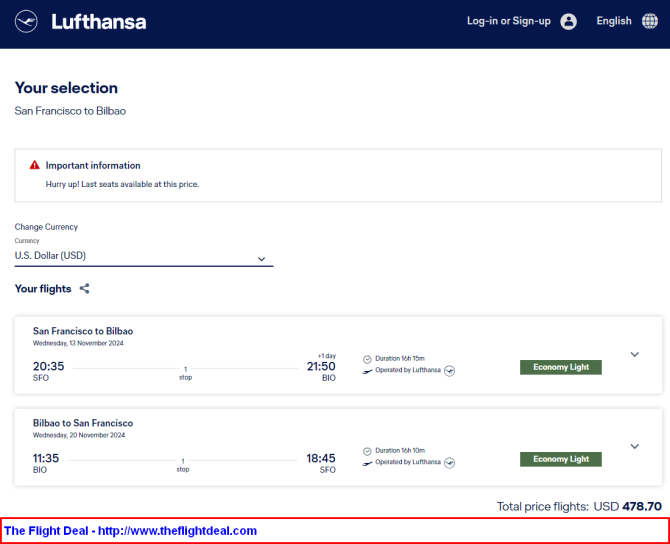Click Log-in or Sign-up

[x=508, y=21]
